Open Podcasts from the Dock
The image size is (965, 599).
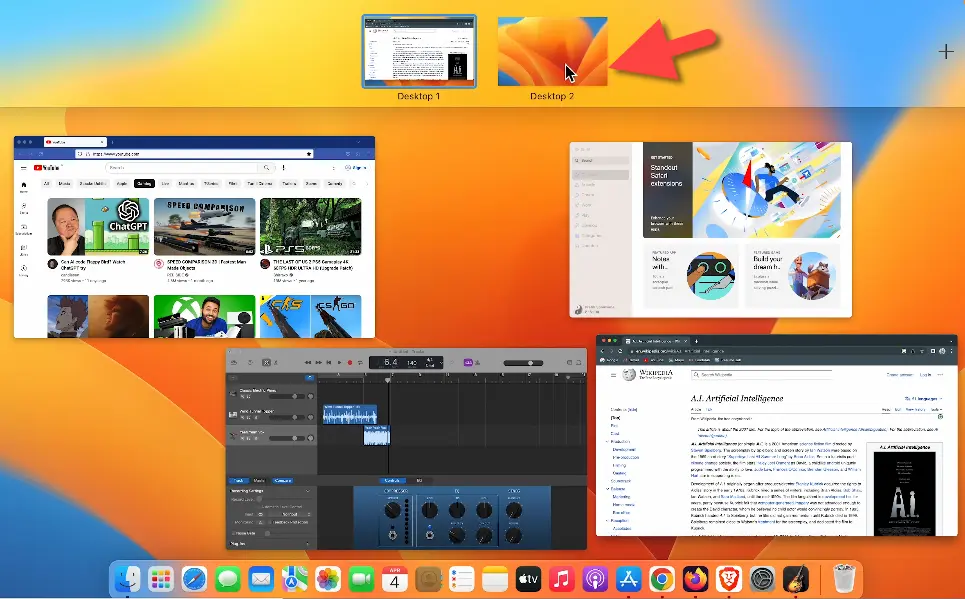click(x=595, y=579)
